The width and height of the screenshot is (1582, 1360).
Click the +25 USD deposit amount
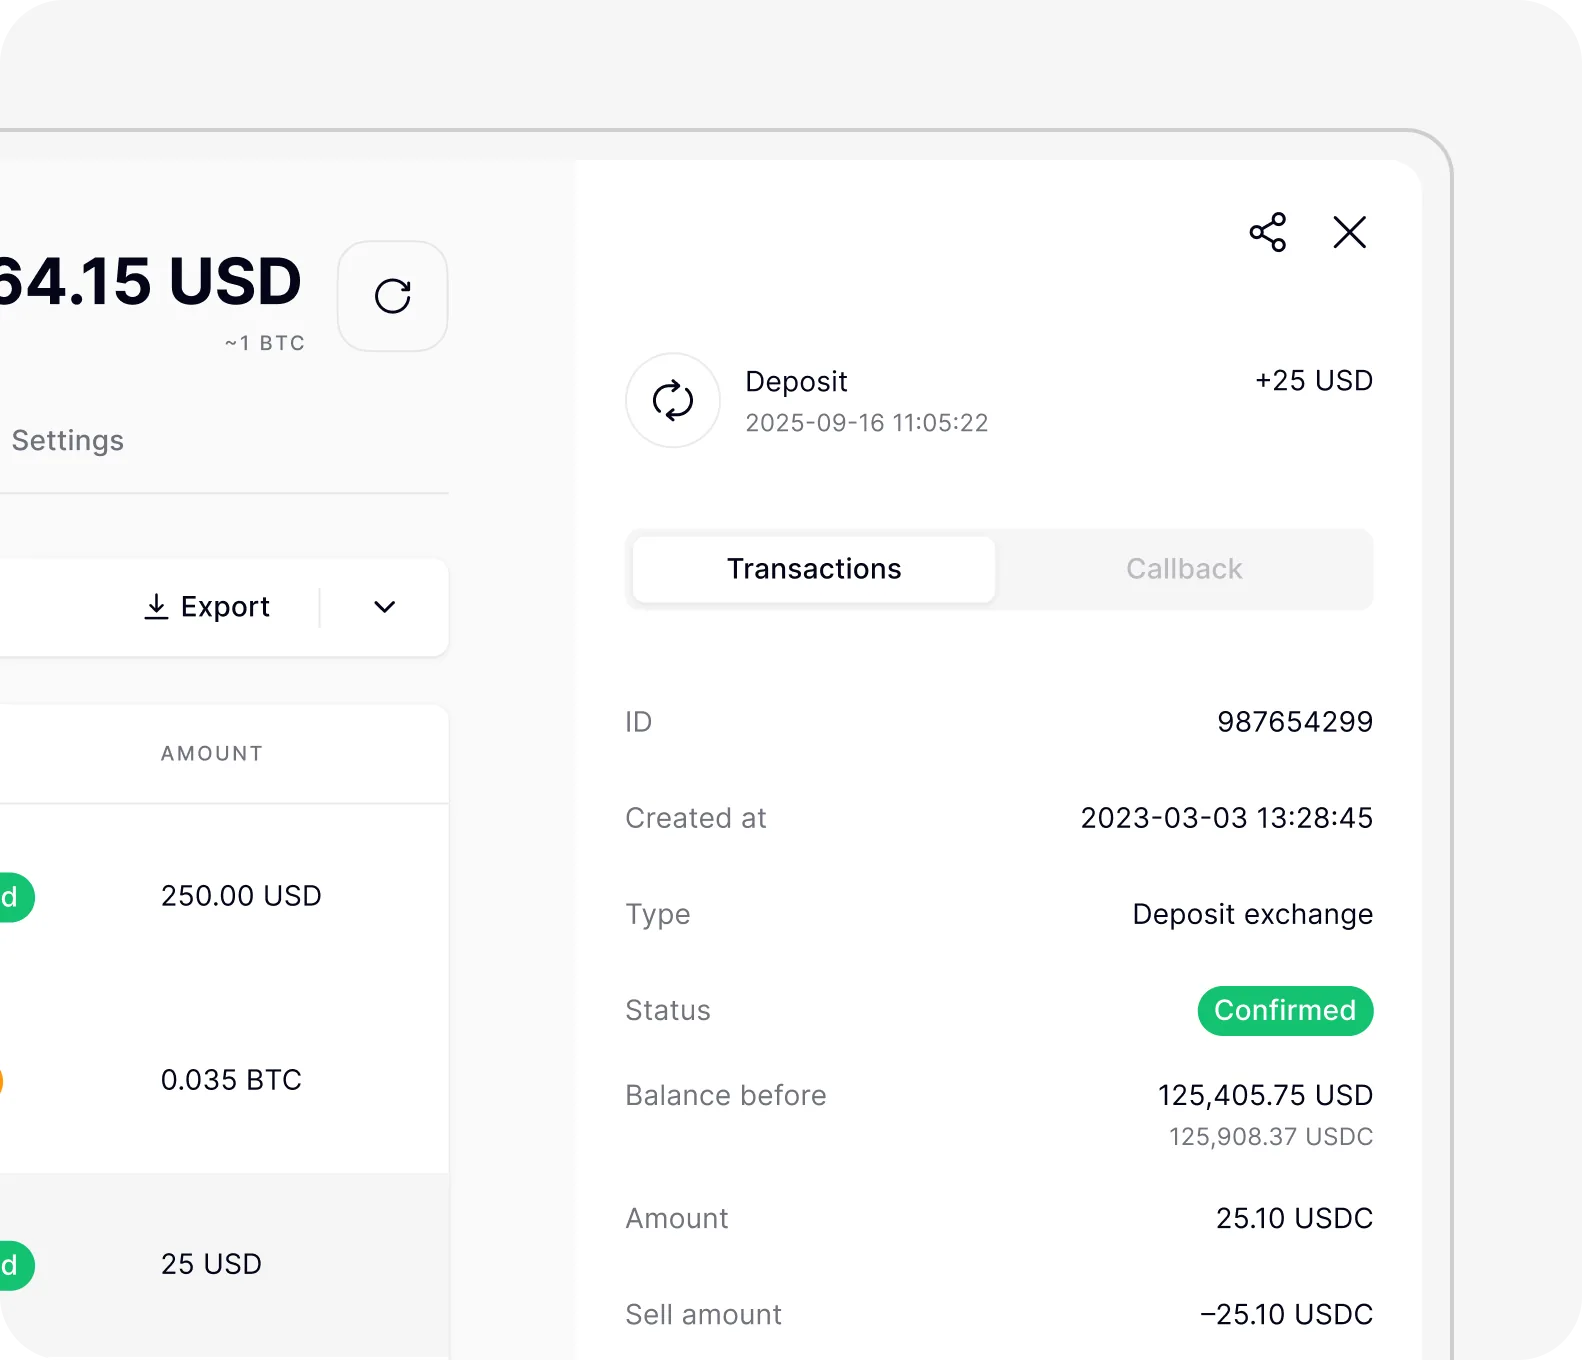click(1314, 381)
